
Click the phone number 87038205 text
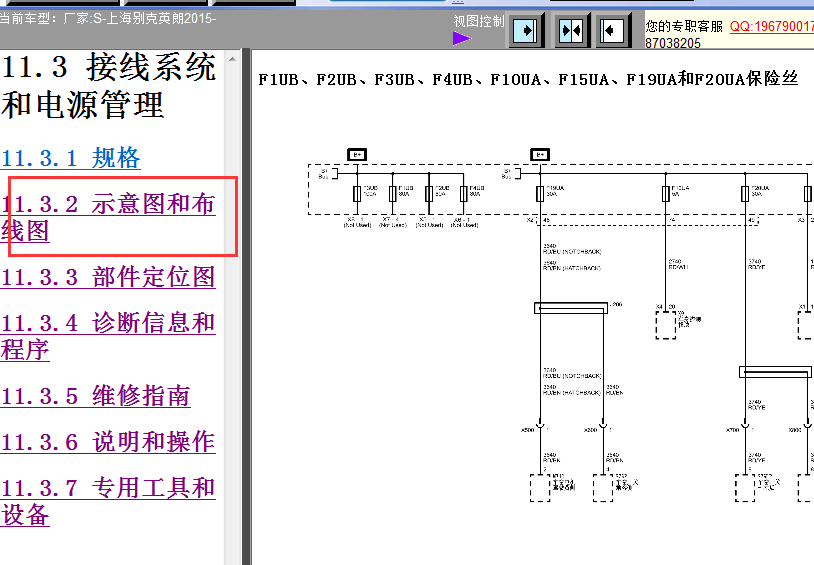673,43
